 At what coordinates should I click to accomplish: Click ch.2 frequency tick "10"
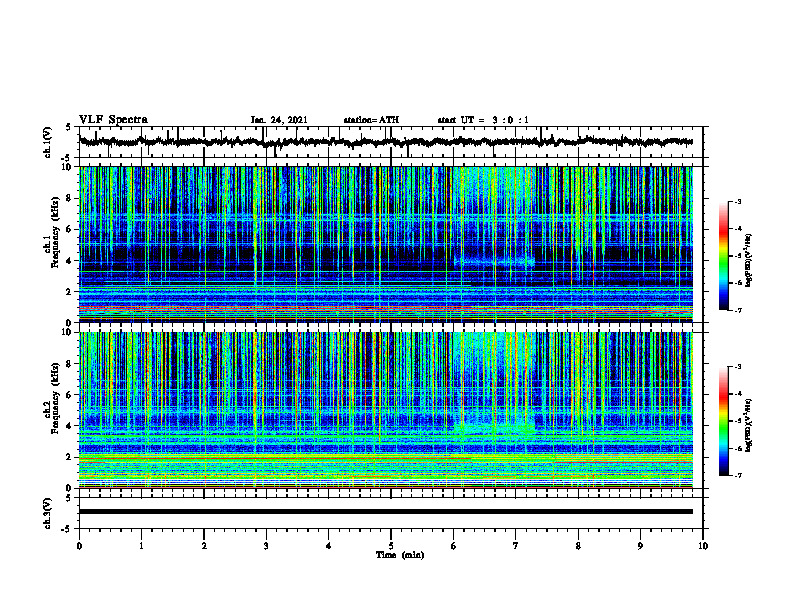click(x=68, y=332)
